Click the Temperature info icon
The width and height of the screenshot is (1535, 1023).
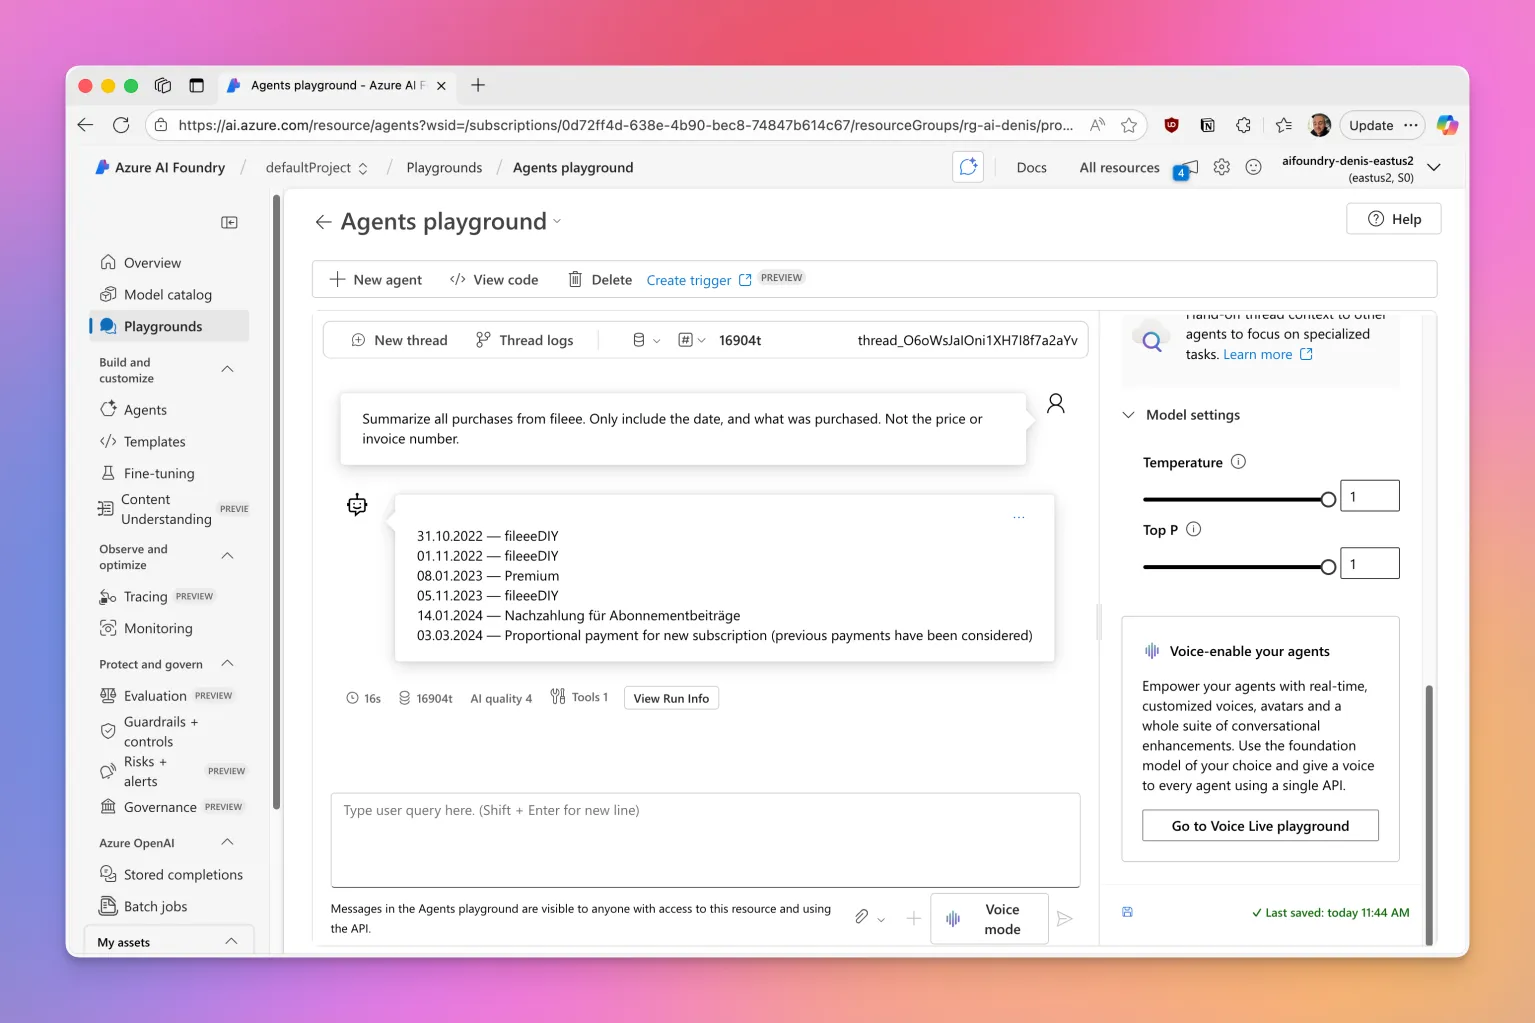coord(1238,462)
